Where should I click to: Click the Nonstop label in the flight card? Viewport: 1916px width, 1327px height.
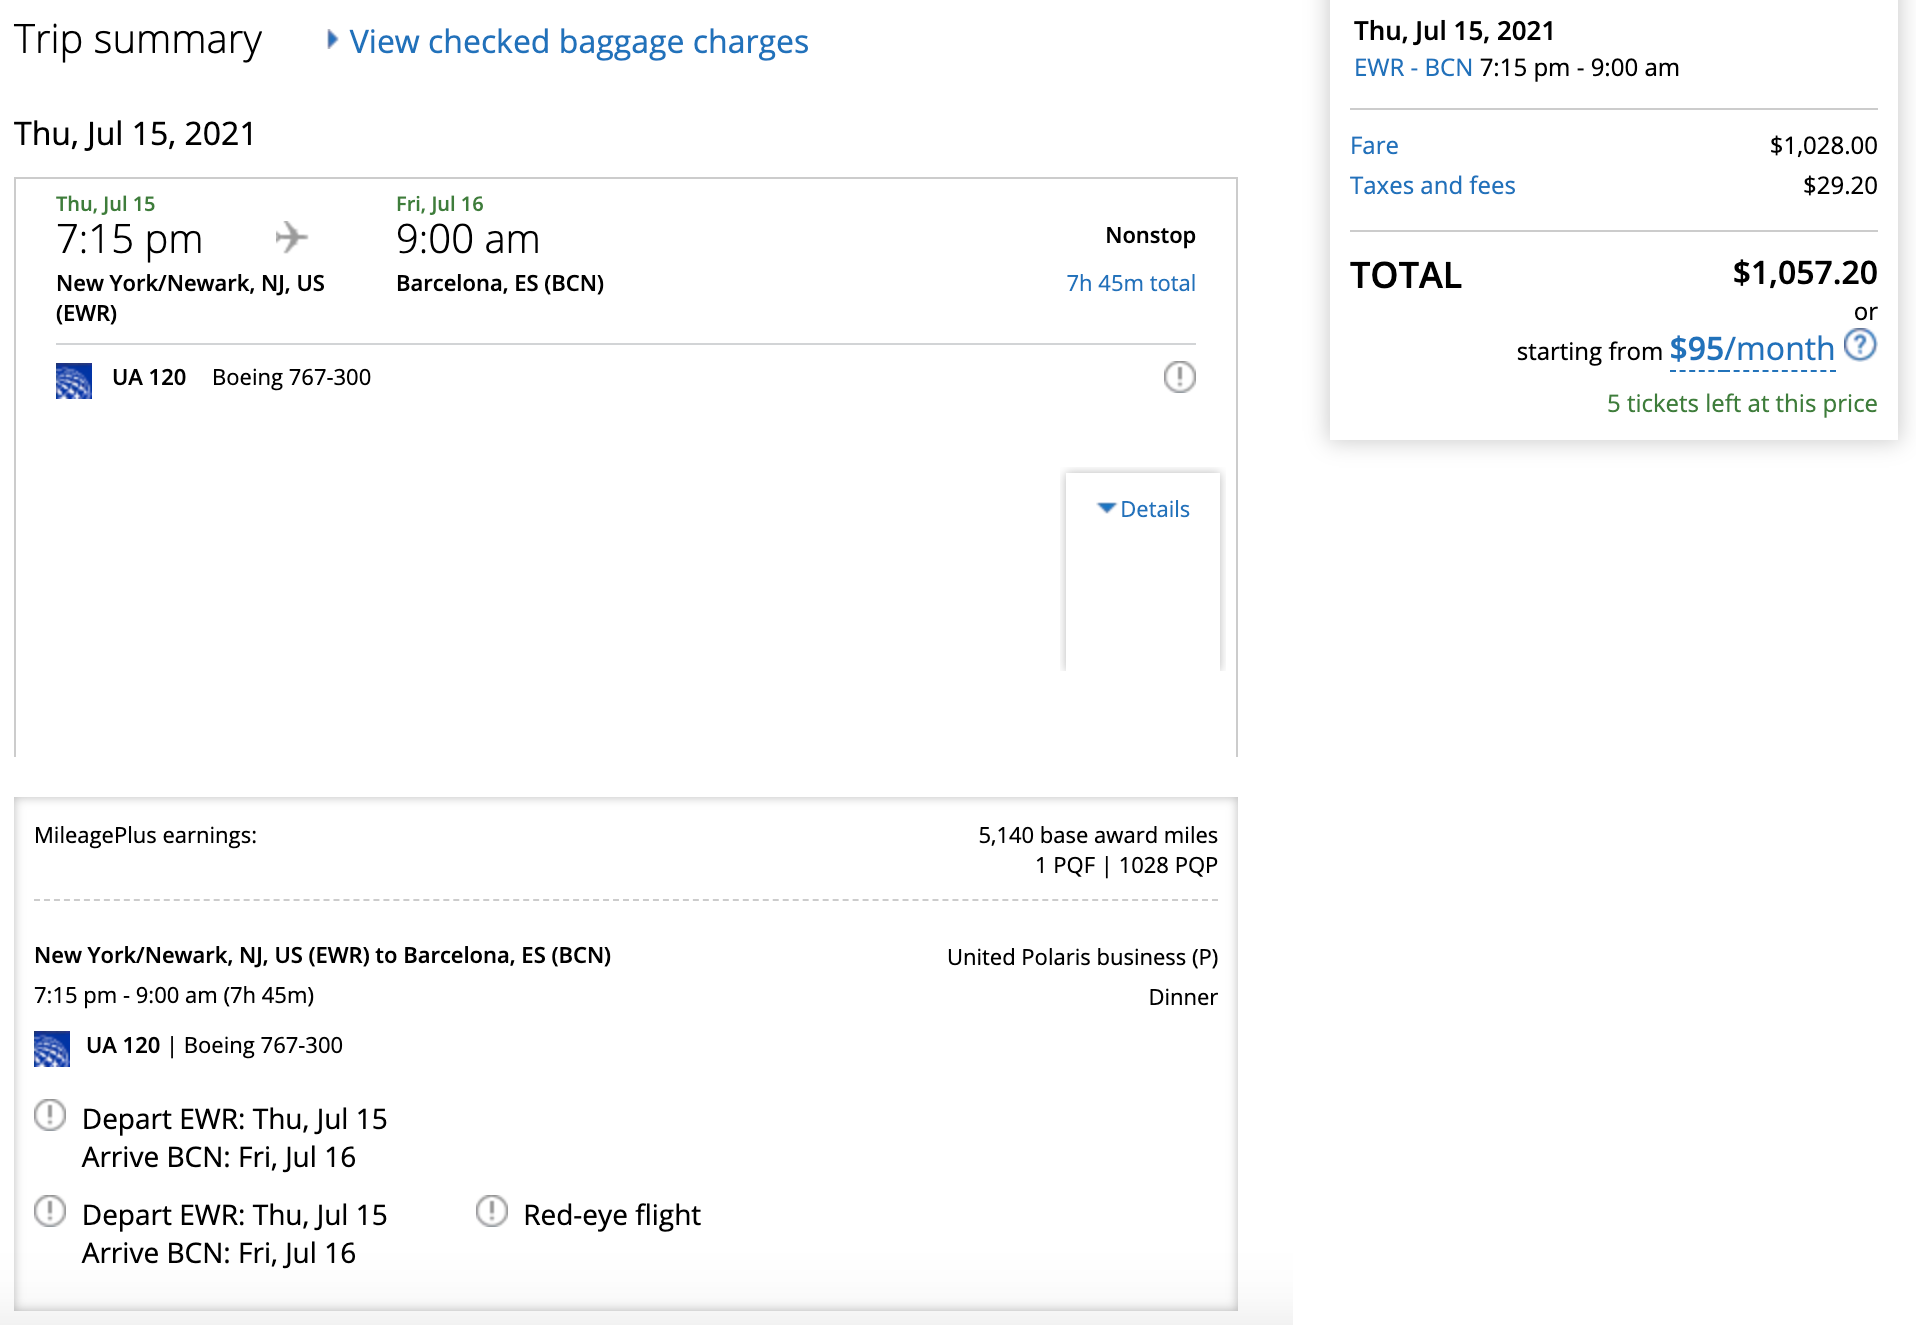[1150, 236]
